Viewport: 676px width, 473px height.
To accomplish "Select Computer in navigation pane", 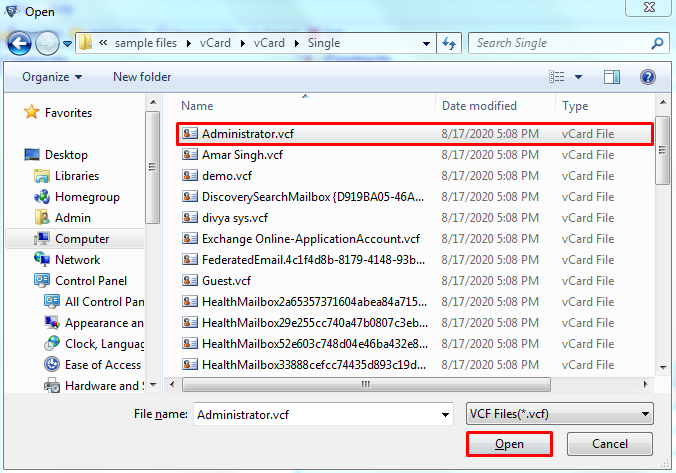I will click(75, 238).
